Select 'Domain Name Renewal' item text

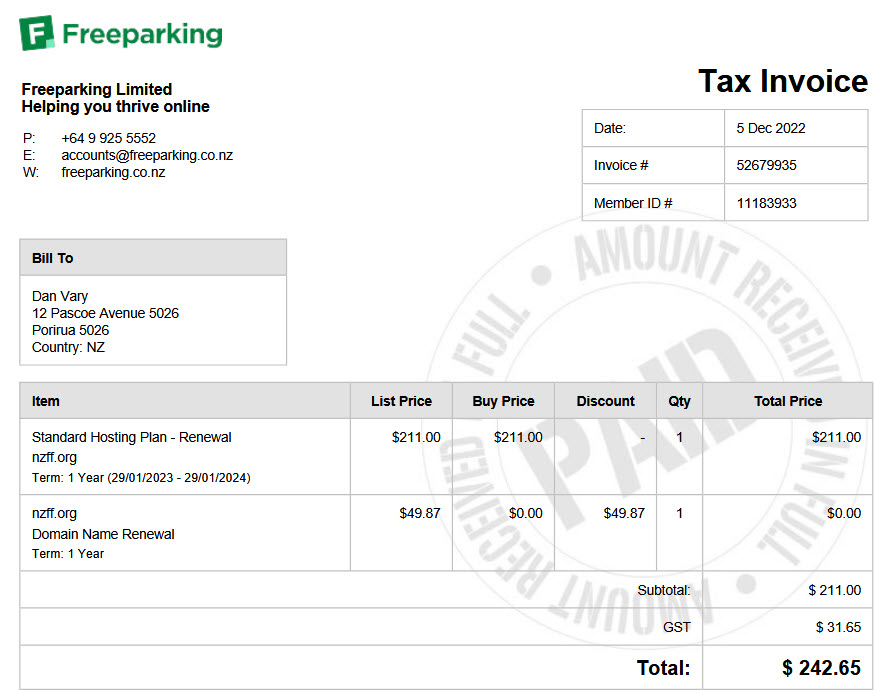(x=103, y=534)
